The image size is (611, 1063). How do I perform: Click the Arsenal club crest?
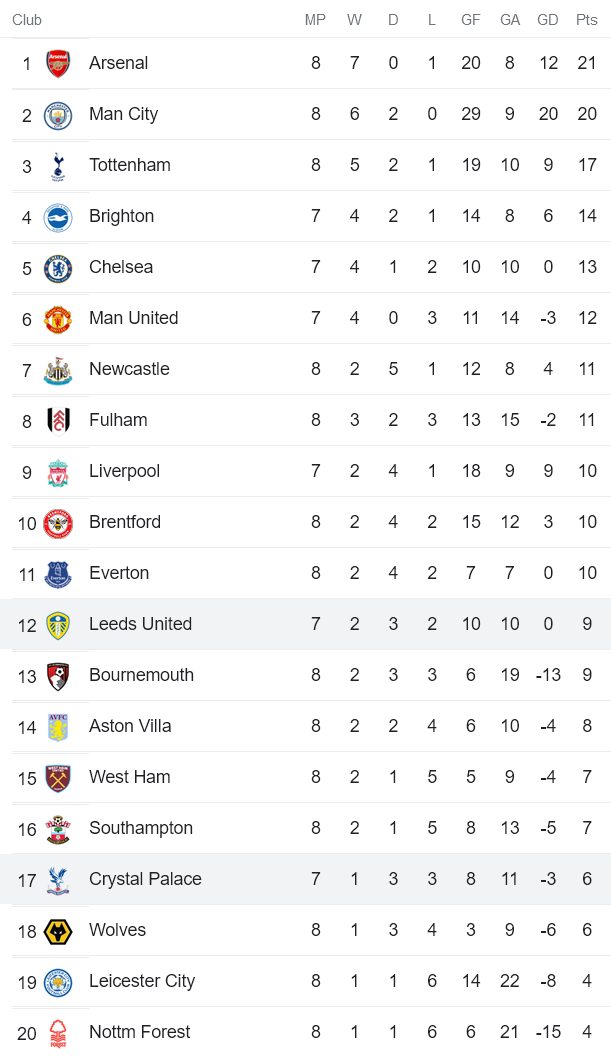tap(58, 64)
